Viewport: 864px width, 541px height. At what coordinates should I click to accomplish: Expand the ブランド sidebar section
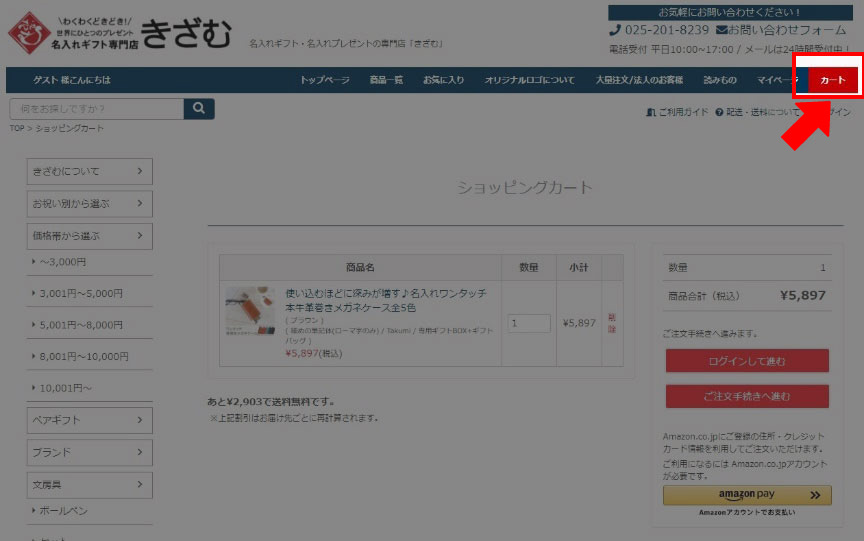[x=89, y=452]
